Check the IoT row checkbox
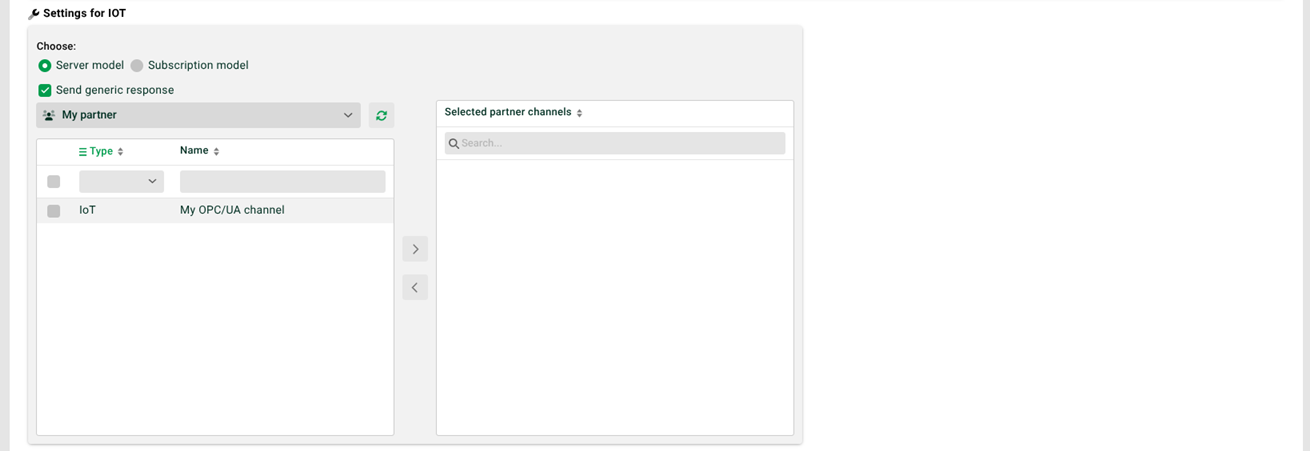Viewport: 1310px width, 451px height. pyautogui.click(x=54, y=211)
